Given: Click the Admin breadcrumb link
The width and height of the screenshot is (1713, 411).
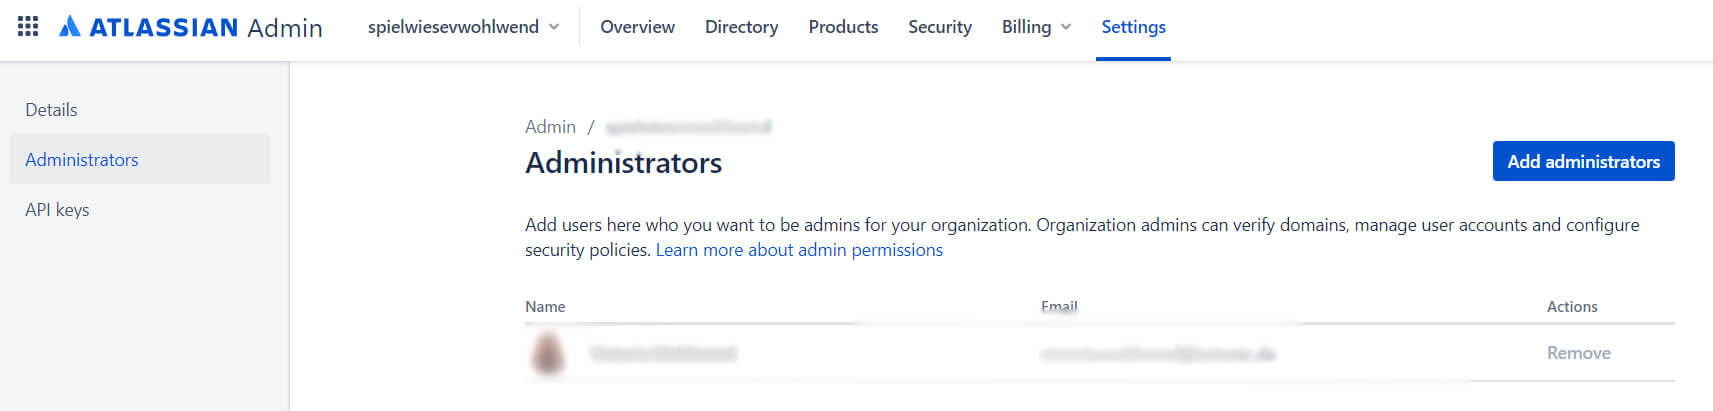Looking at the screenshot, I should pos(550,127).
